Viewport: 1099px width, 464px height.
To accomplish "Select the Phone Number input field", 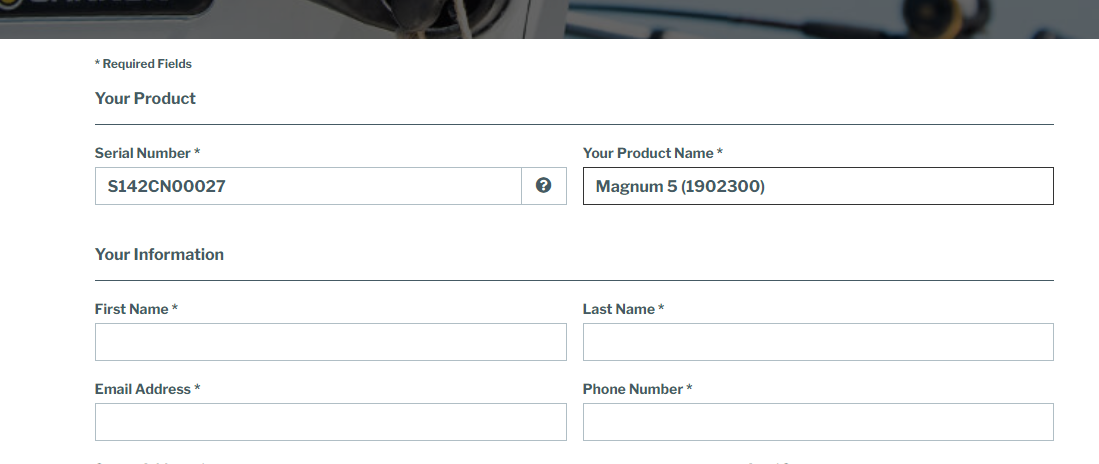I will [x=818, y=422].
